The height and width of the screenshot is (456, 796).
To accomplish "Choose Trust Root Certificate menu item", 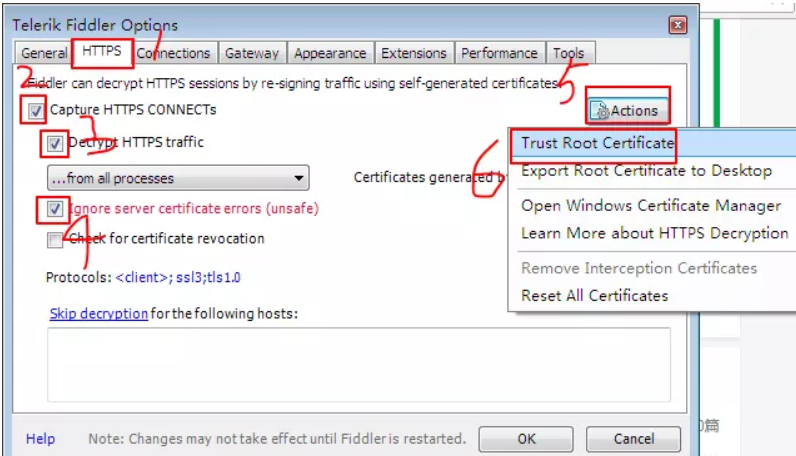I will tap(652, 143).
